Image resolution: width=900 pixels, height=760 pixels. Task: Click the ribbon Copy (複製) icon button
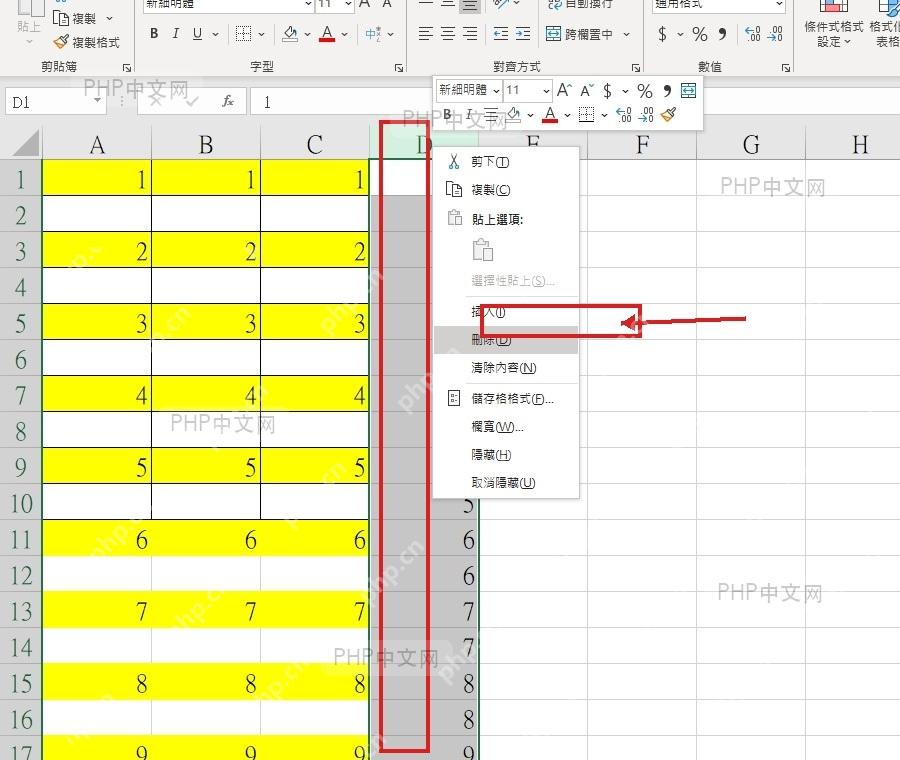click(61, 18)
